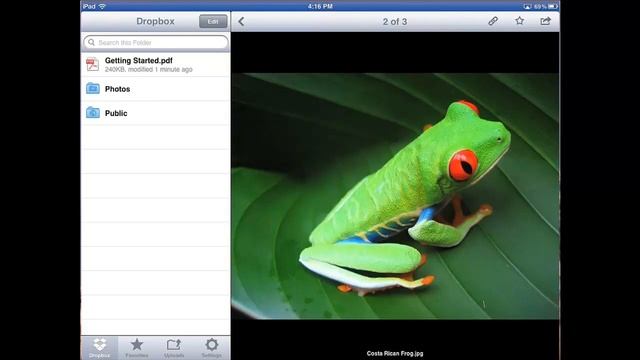Click the Edit button

213,22
